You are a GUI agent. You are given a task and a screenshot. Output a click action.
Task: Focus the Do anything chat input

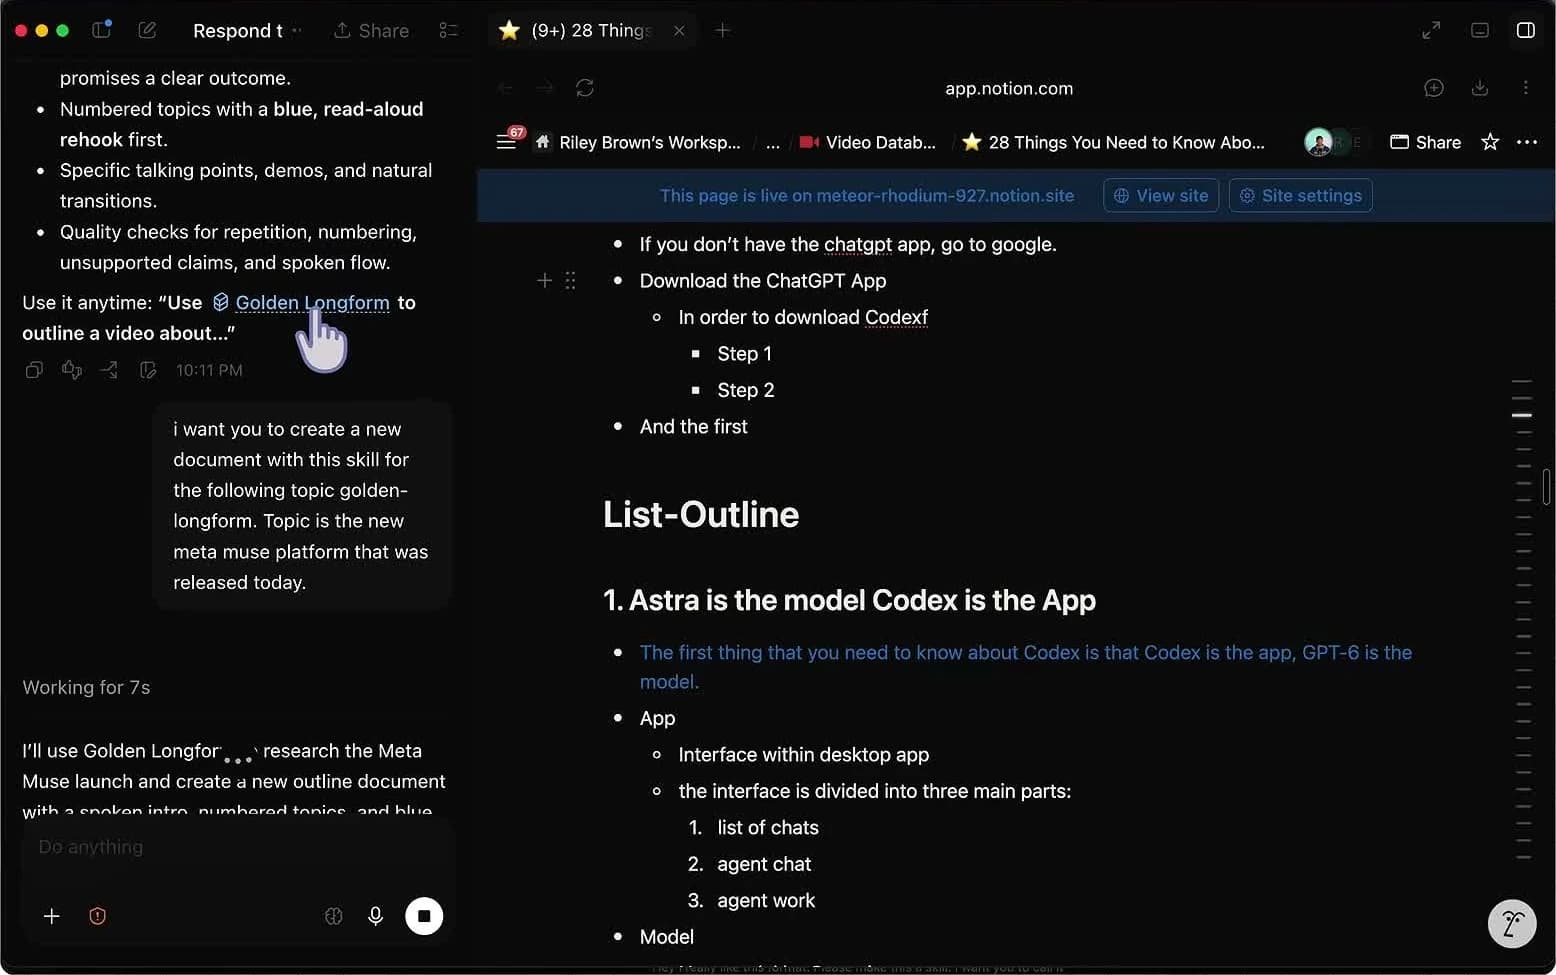(238, 847)
